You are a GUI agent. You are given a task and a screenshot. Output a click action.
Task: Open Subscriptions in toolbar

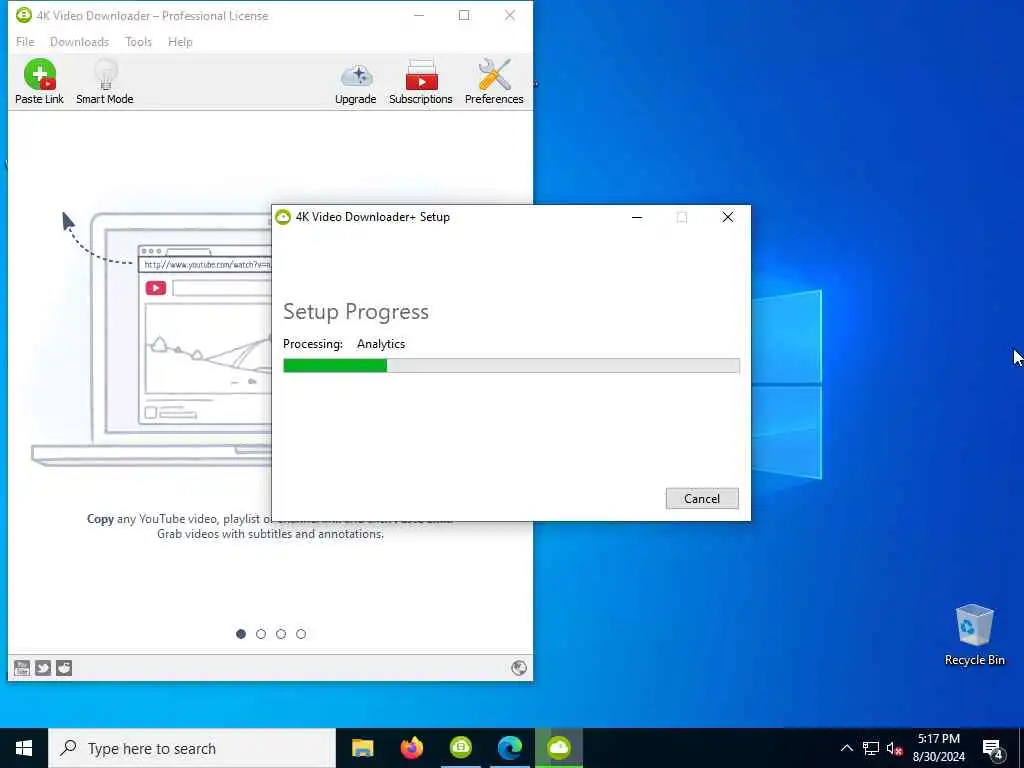coord(421,82)
